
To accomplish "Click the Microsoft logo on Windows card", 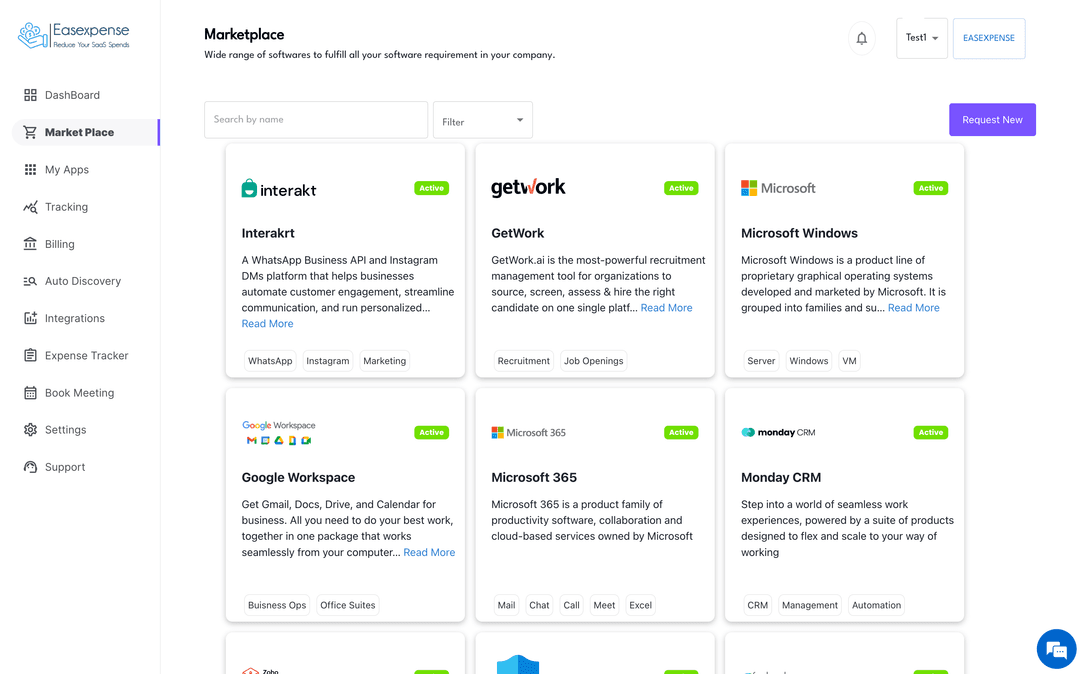I will coord(778,188).
